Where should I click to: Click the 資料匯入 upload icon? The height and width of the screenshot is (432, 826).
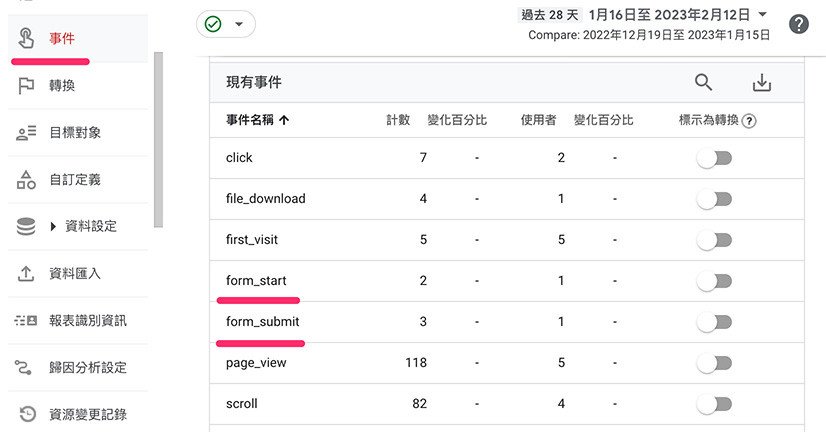pos(27,274)
